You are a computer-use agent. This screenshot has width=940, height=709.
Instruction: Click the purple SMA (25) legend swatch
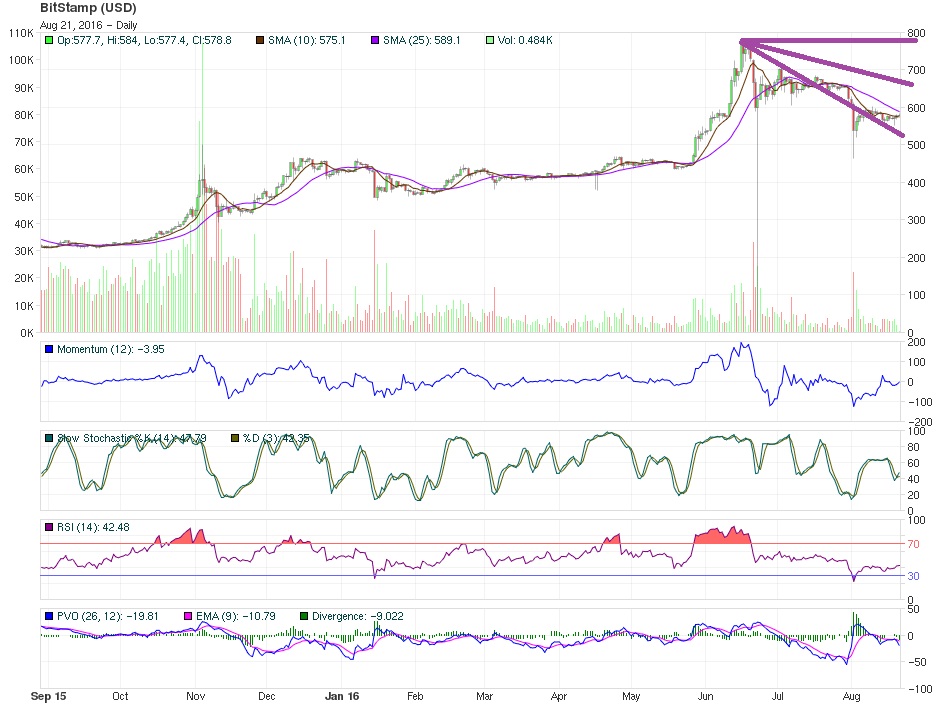tap(375, 40)
